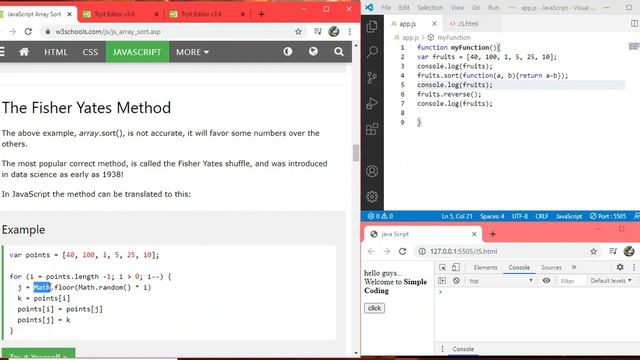Click profile avatar in the w3schools window
This screenshot has width=640, height=360.
(333, 31)
